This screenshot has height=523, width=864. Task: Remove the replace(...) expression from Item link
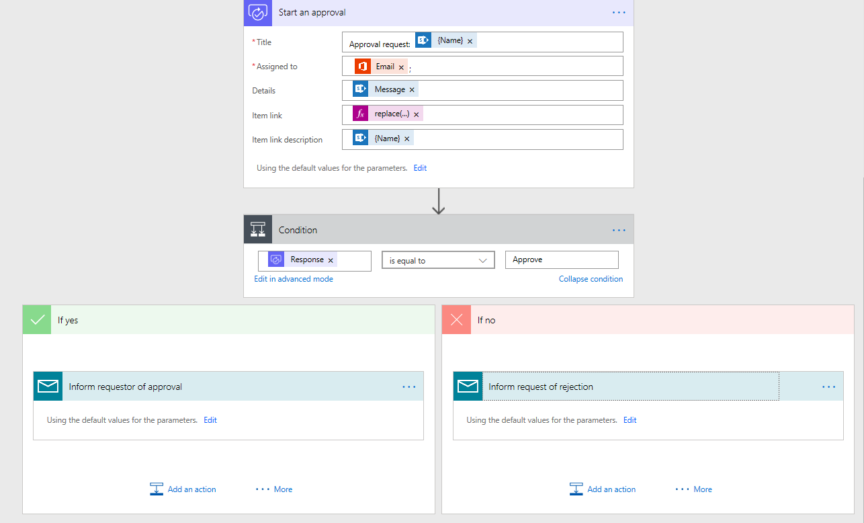coord(416,114)
